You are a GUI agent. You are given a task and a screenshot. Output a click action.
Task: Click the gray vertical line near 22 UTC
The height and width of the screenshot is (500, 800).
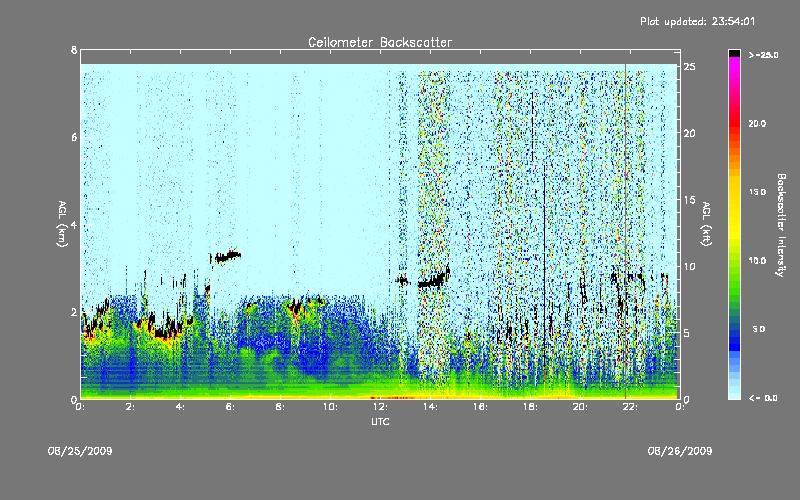pos(626,231)
